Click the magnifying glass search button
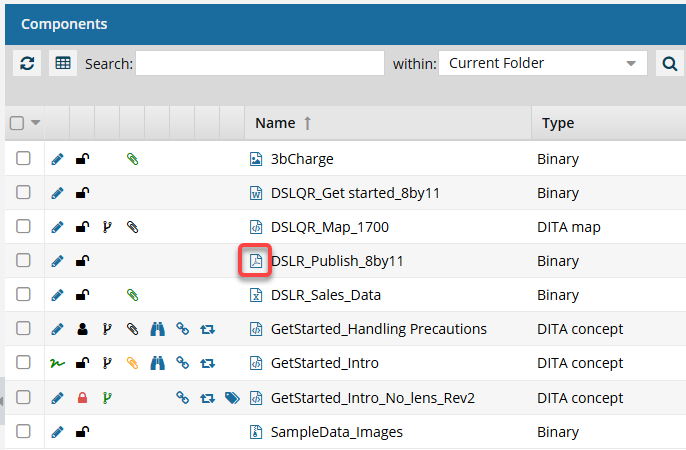The width and height of the screenshot is (686, 450). (669, 64)
